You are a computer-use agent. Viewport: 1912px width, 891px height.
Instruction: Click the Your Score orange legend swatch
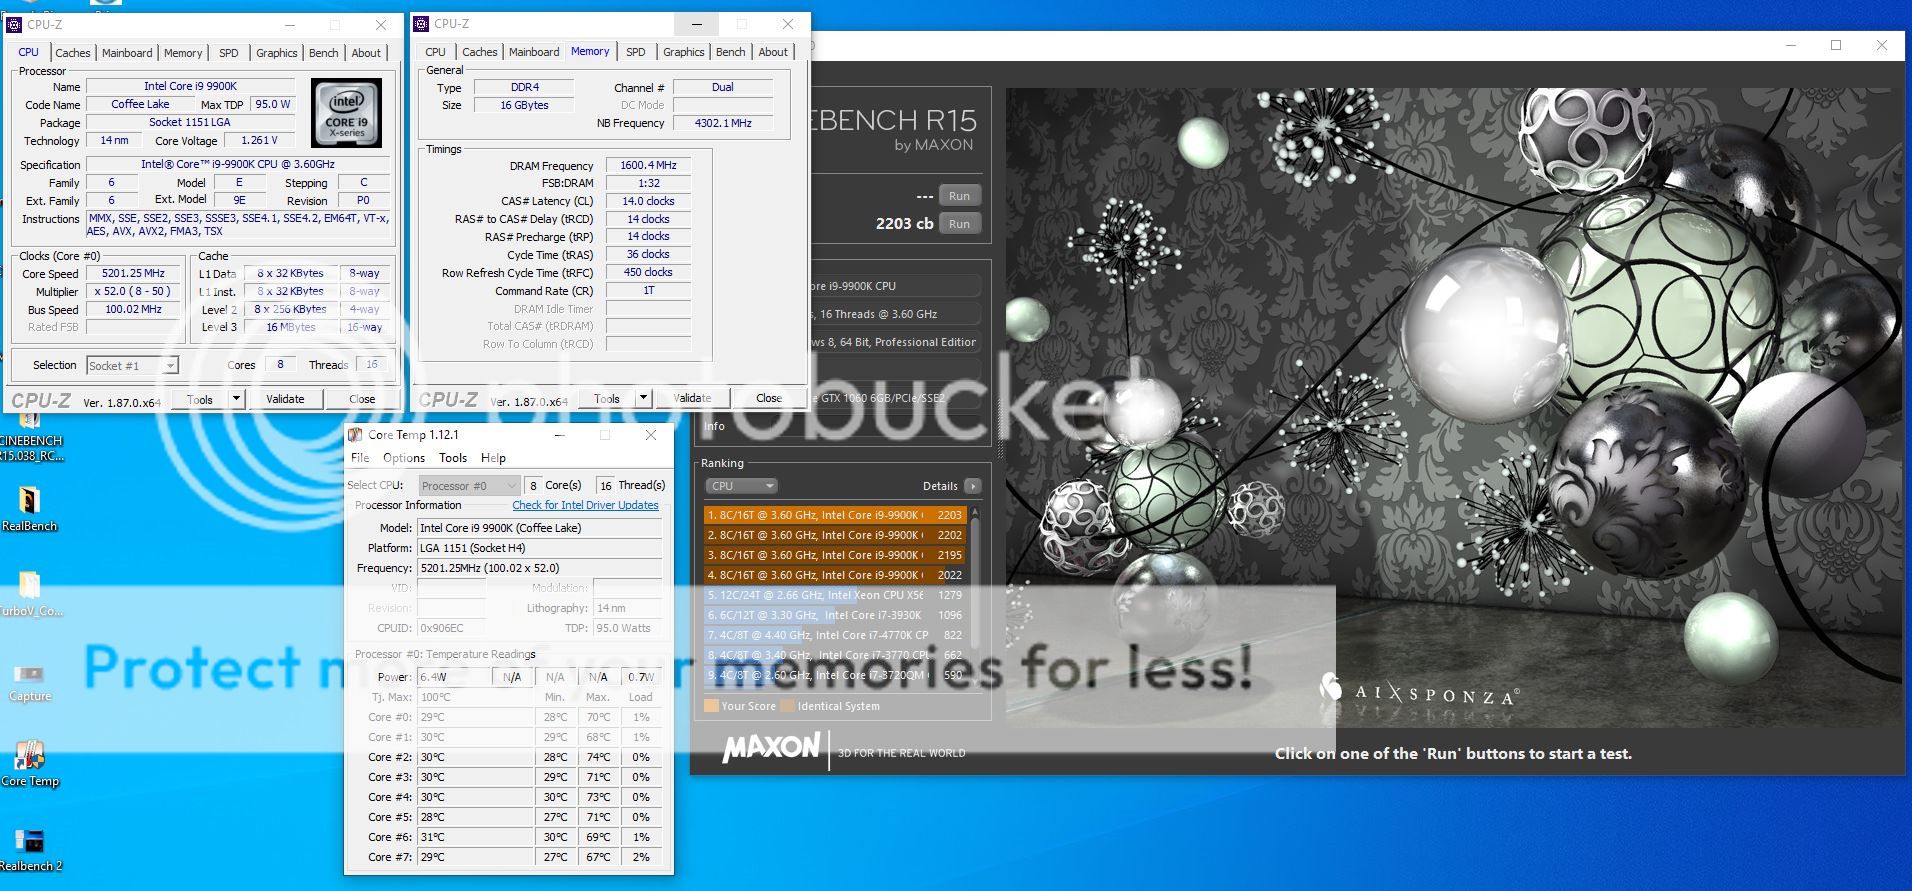pyautogui.click(x=711, y=706)
